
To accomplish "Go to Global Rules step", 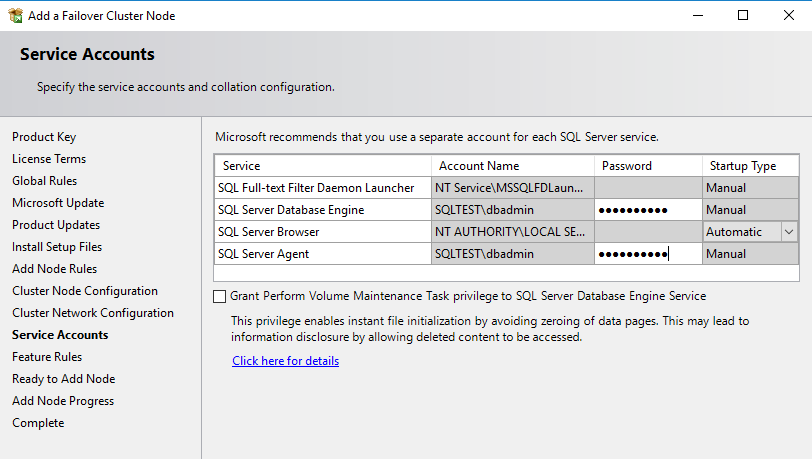I will pyautogui.click(x=45, y=181).
